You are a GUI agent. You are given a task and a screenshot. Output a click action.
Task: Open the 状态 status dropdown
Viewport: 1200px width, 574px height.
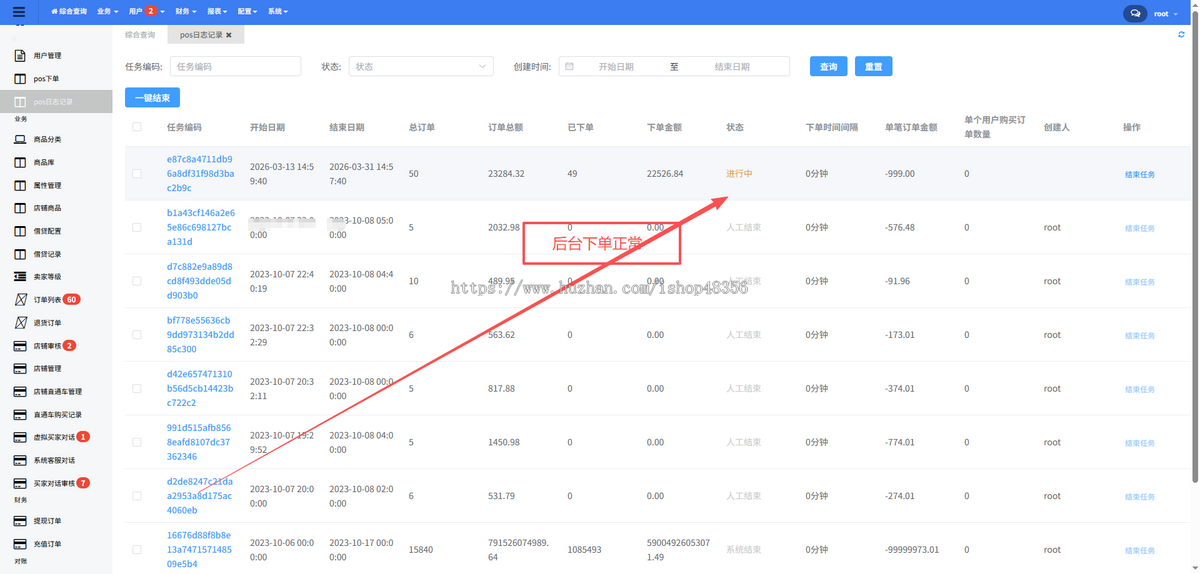click(x=421, y=66)
